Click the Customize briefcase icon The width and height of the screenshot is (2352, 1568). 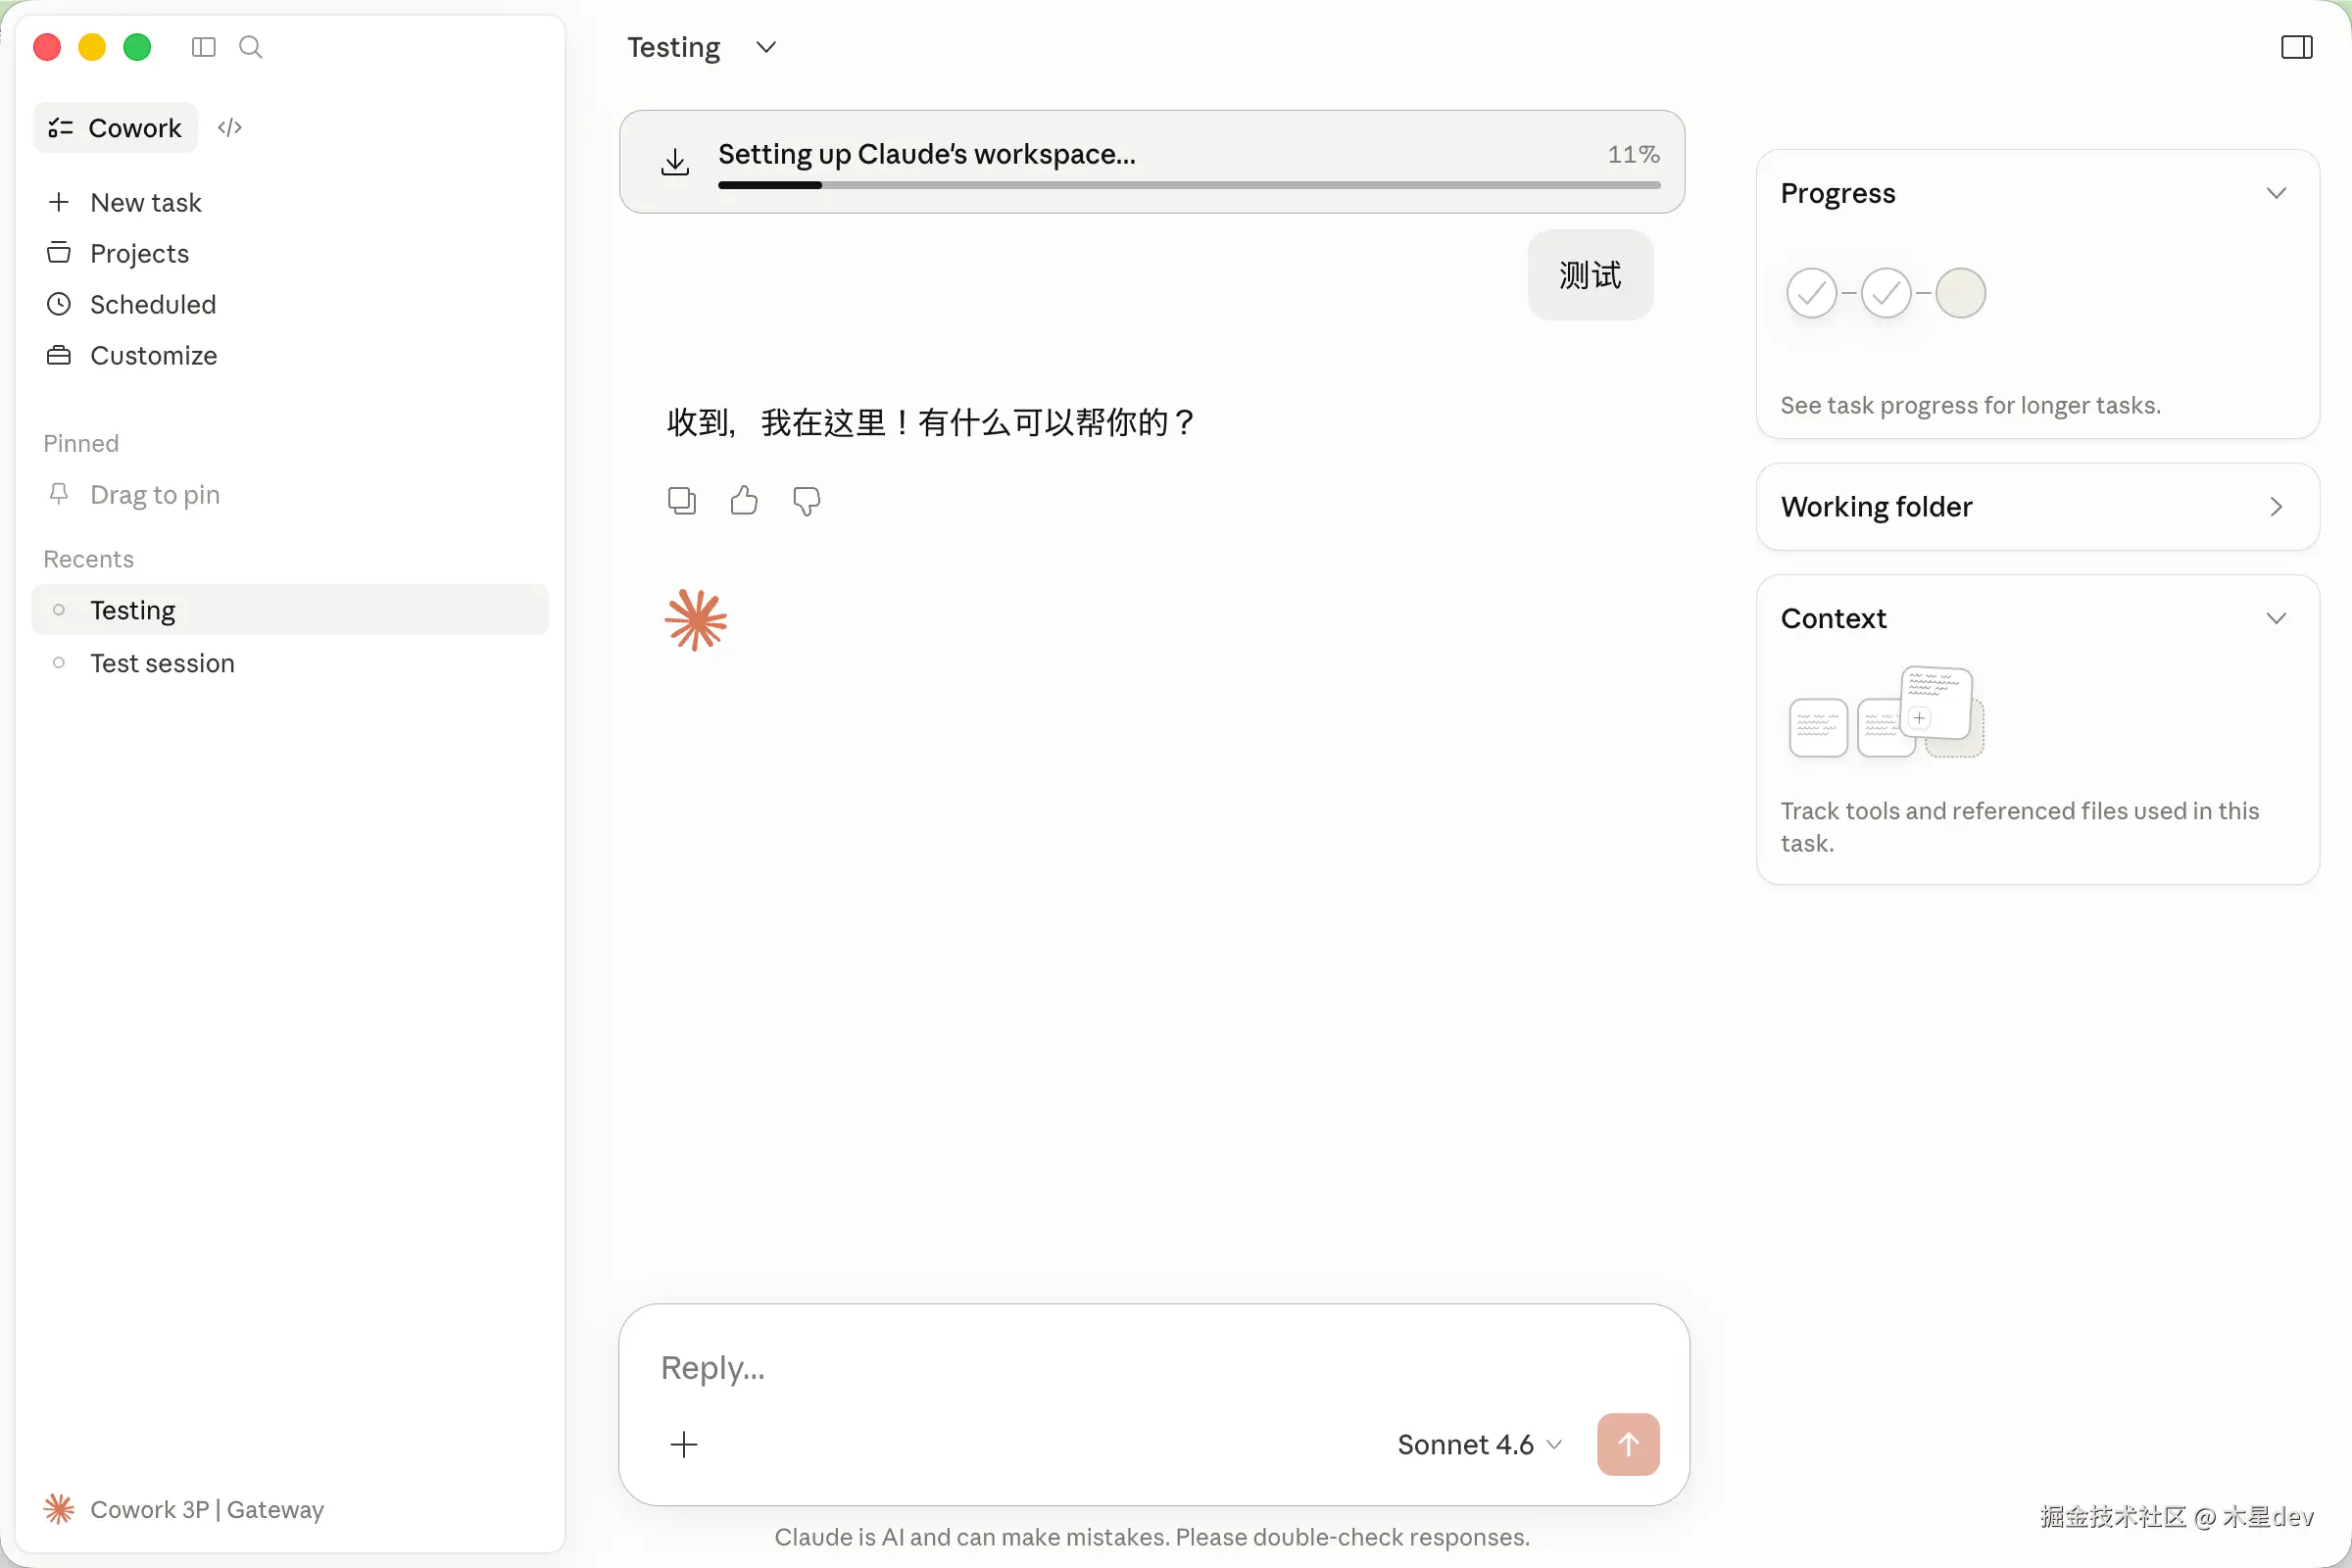(59, 355)
